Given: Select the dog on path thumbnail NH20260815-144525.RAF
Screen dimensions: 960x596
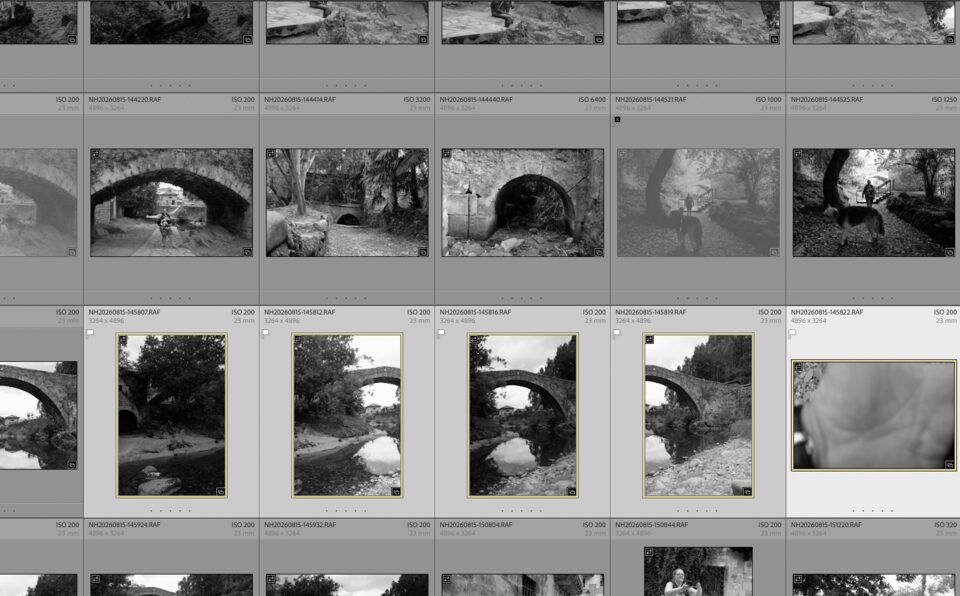Looking at the screenshot, I should (x=874, y=202).
